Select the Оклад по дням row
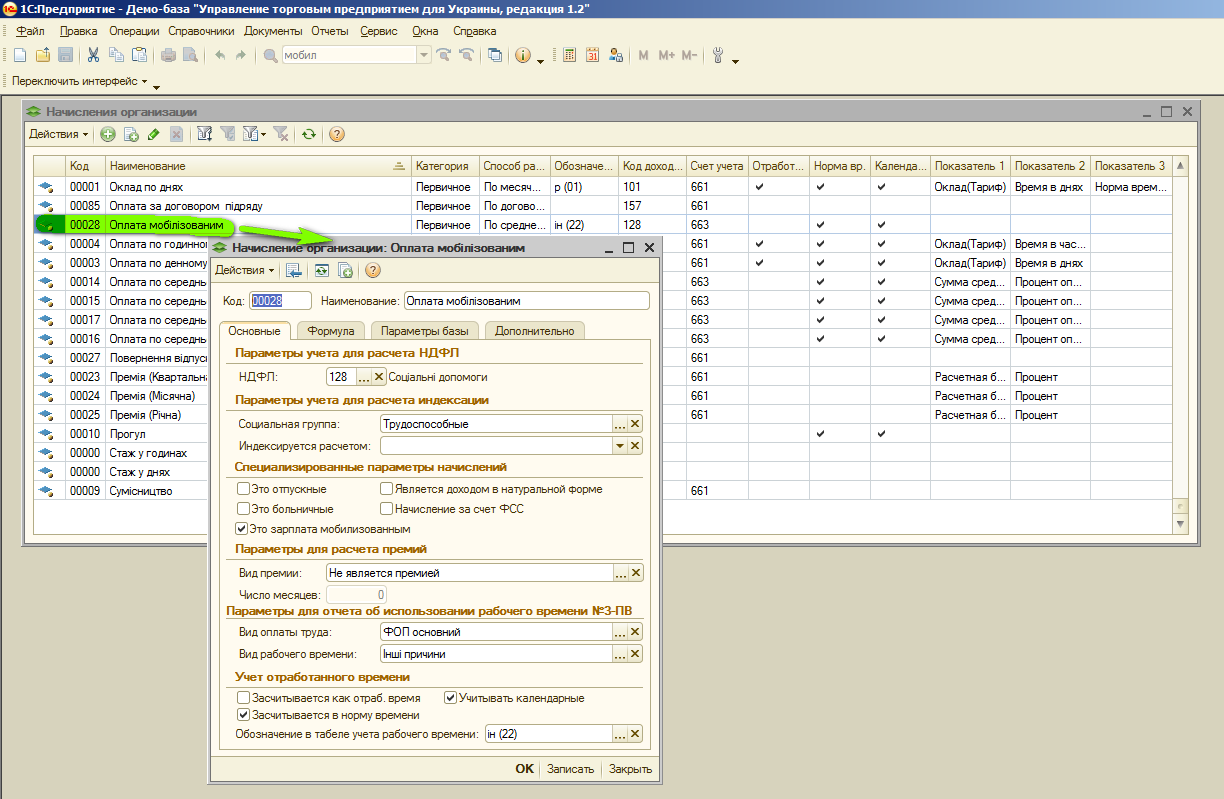 603,187
